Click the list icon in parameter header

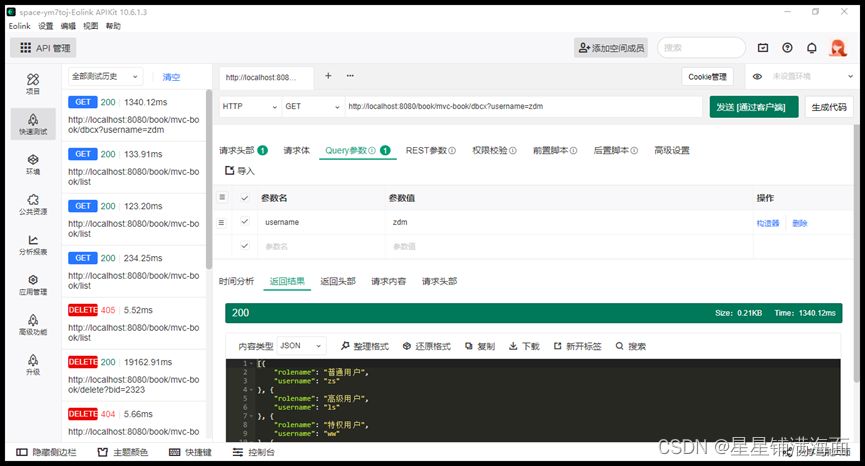(222, 197)
